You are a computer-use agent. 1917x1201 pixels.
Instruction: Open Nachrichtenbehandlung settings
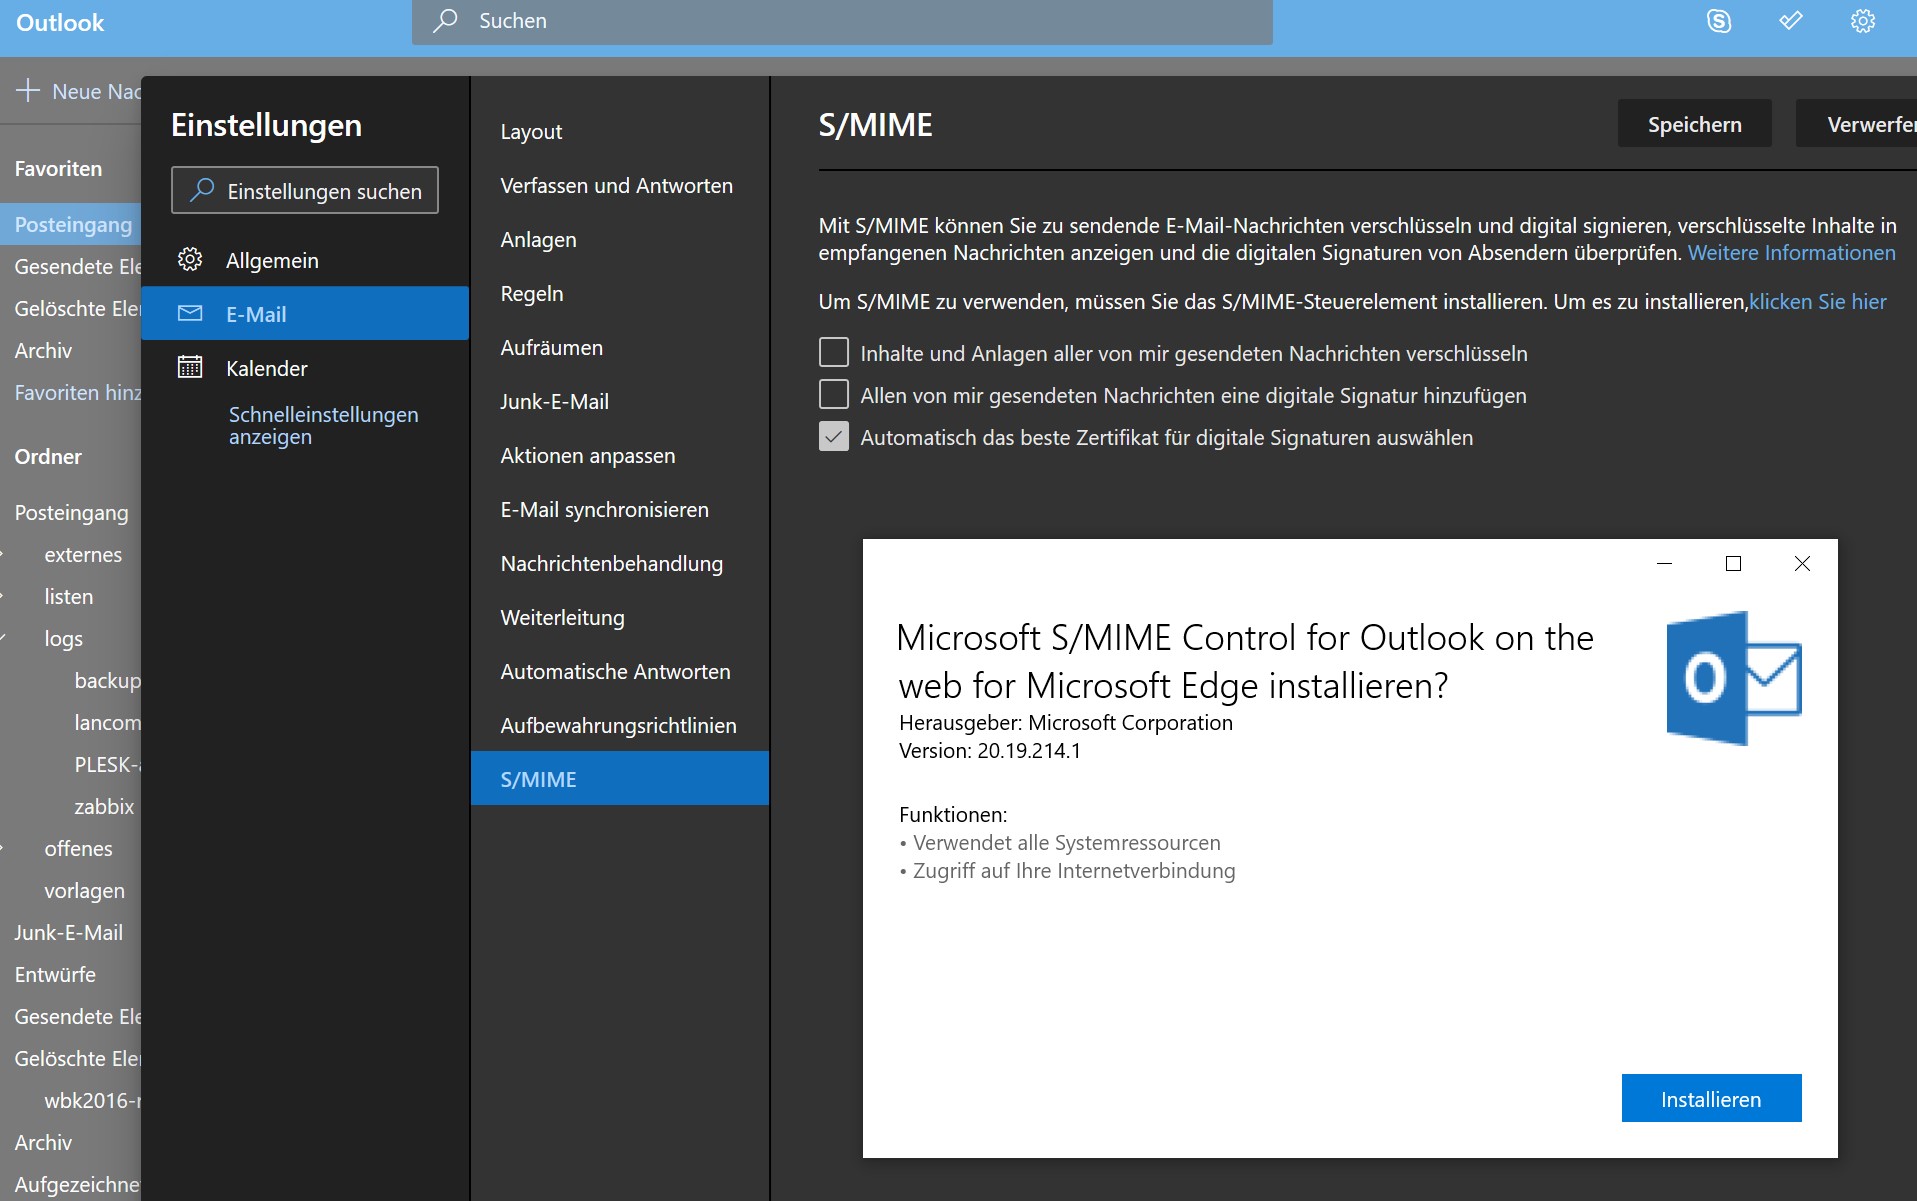tap(620, 563)
